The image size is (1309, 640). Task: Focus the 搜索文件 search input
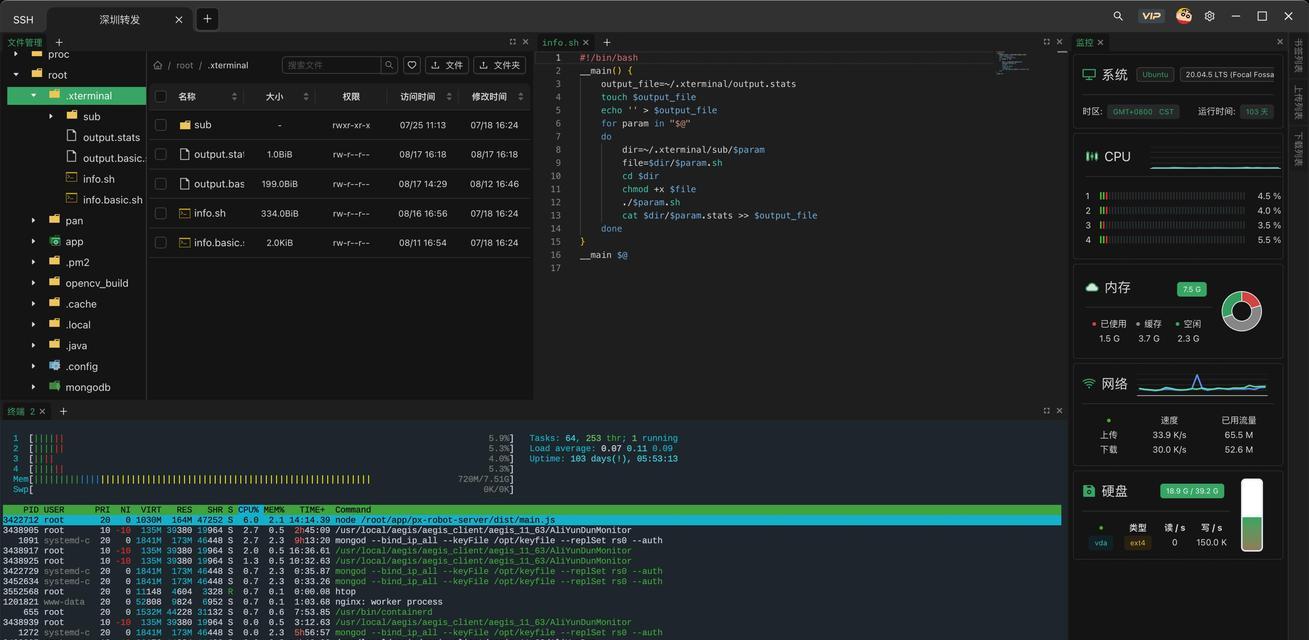click(x=332, y=65)
